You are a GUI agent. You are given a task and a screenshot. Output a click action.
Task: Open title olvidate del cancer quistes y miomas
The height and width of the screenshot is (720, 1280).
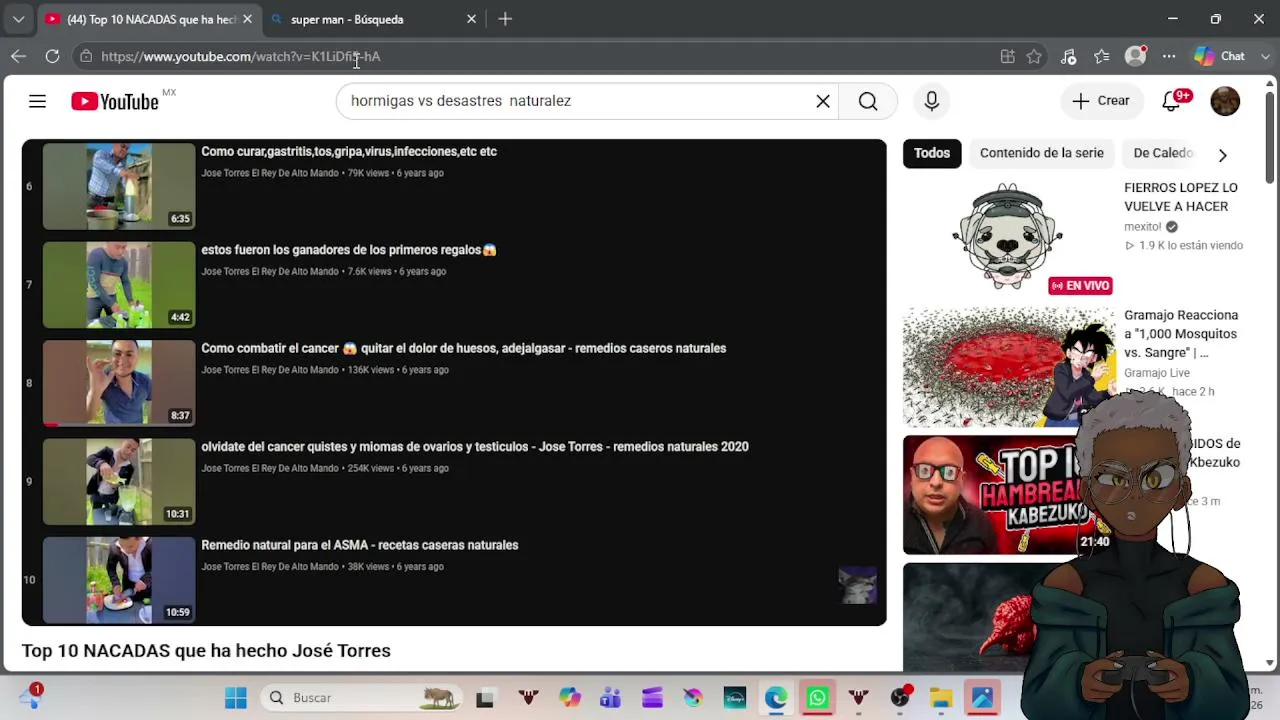(475, 447)
